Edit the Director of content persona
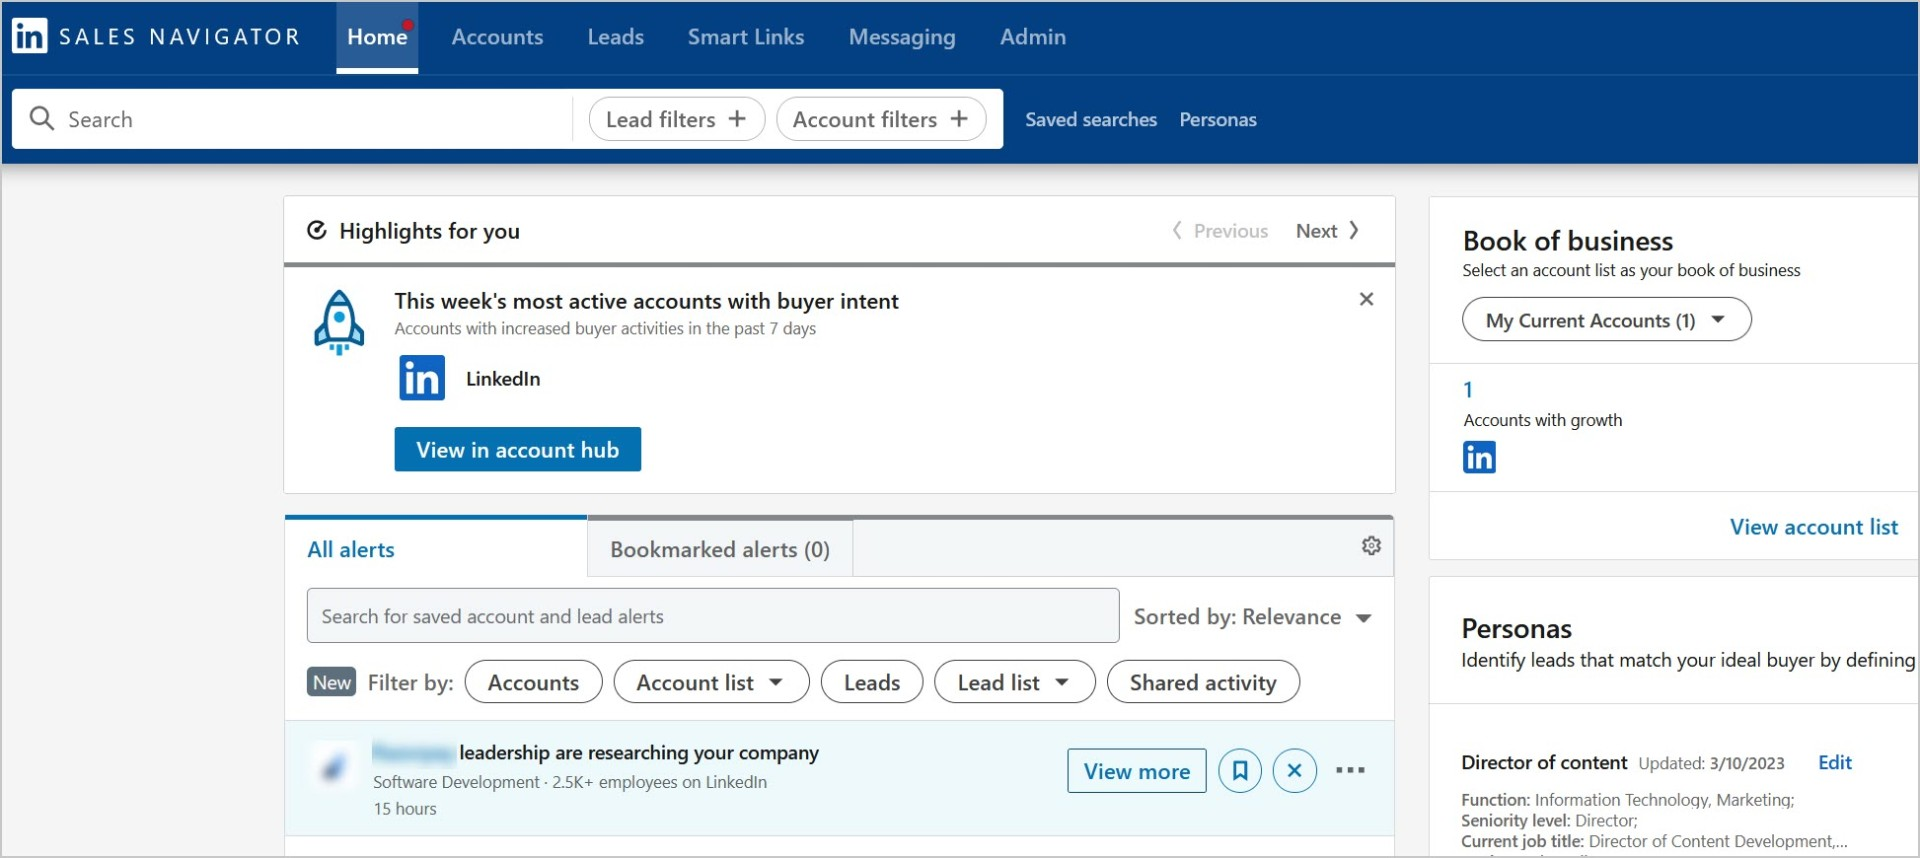The height and width of the screenshot is (858, 1920). (1835, 762)
